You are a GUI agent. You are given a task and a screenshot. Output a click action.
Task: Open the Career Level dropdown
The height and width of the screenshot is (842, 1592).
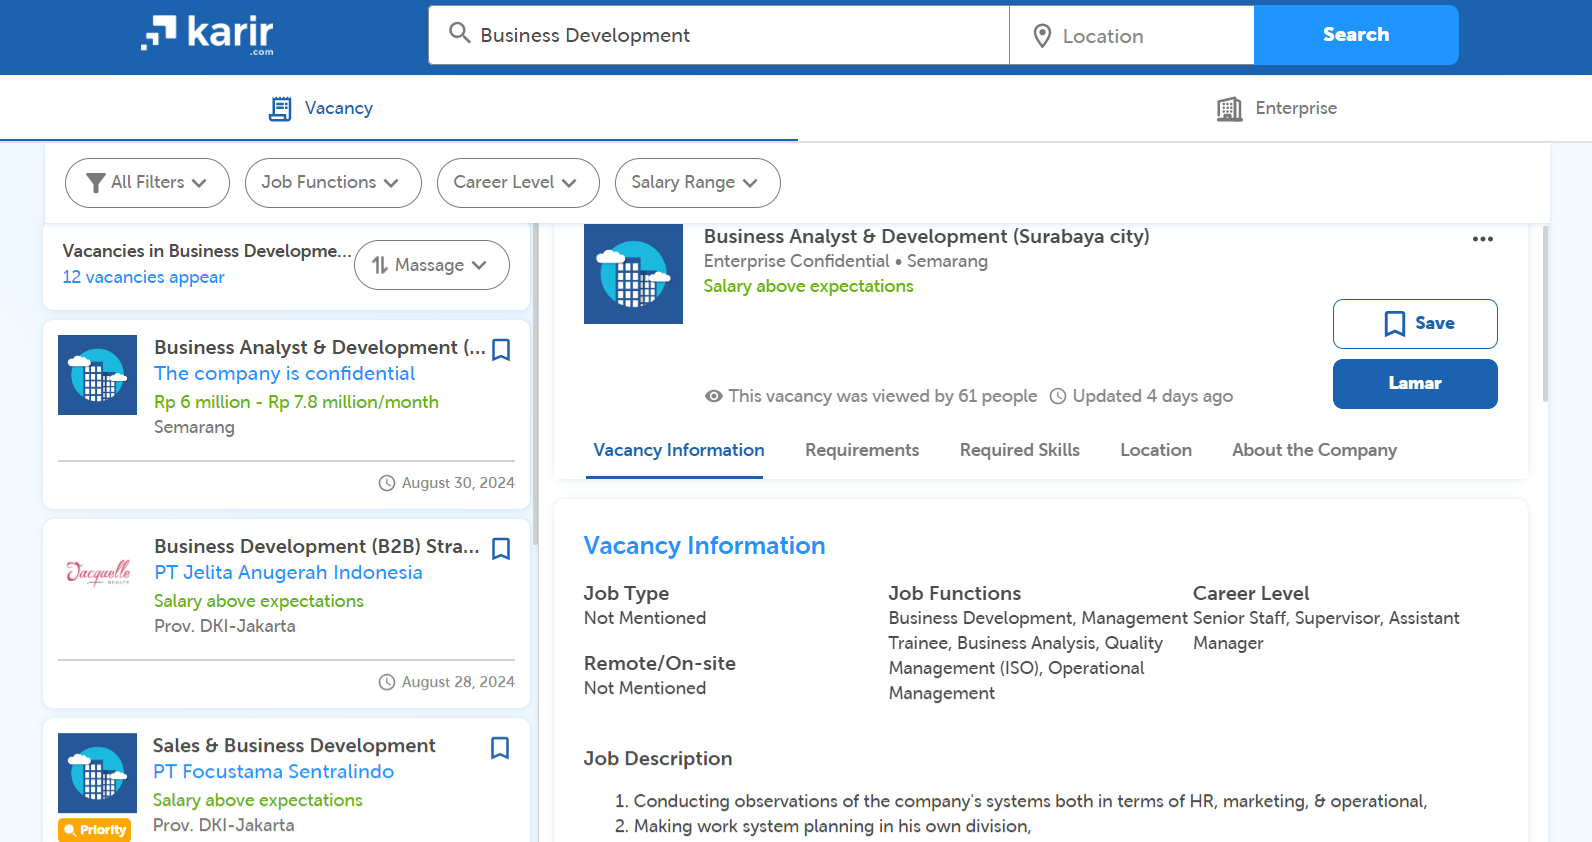518,183
